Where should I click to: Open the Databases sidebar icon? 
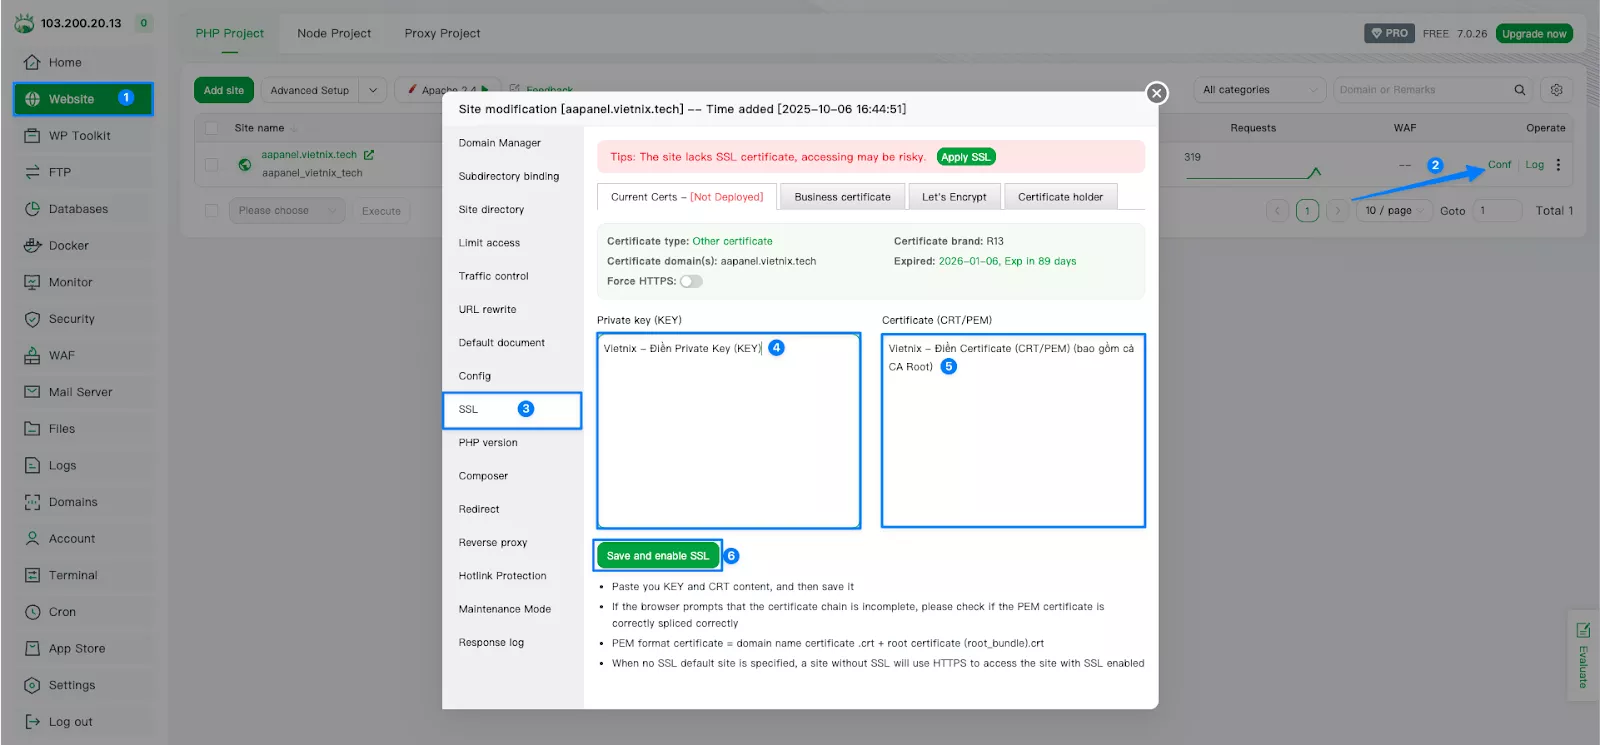pyautogui.click(x=32, y=209)
